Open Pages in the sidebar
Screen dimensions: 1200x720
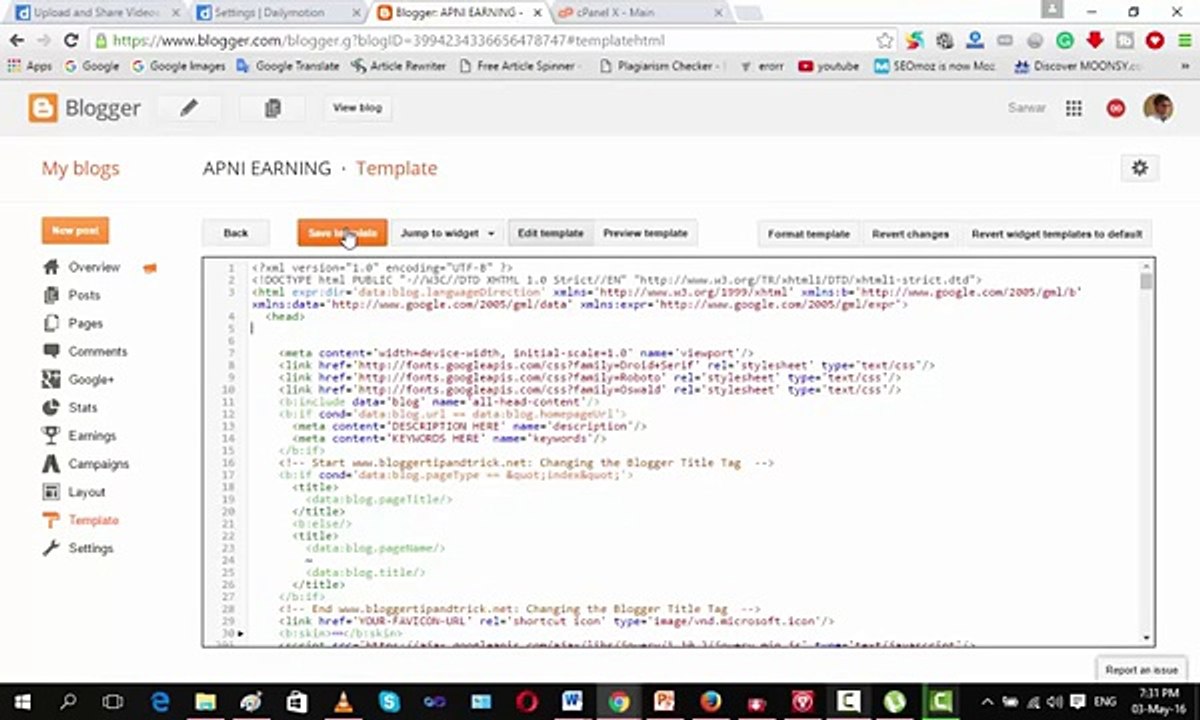[85, 324]
